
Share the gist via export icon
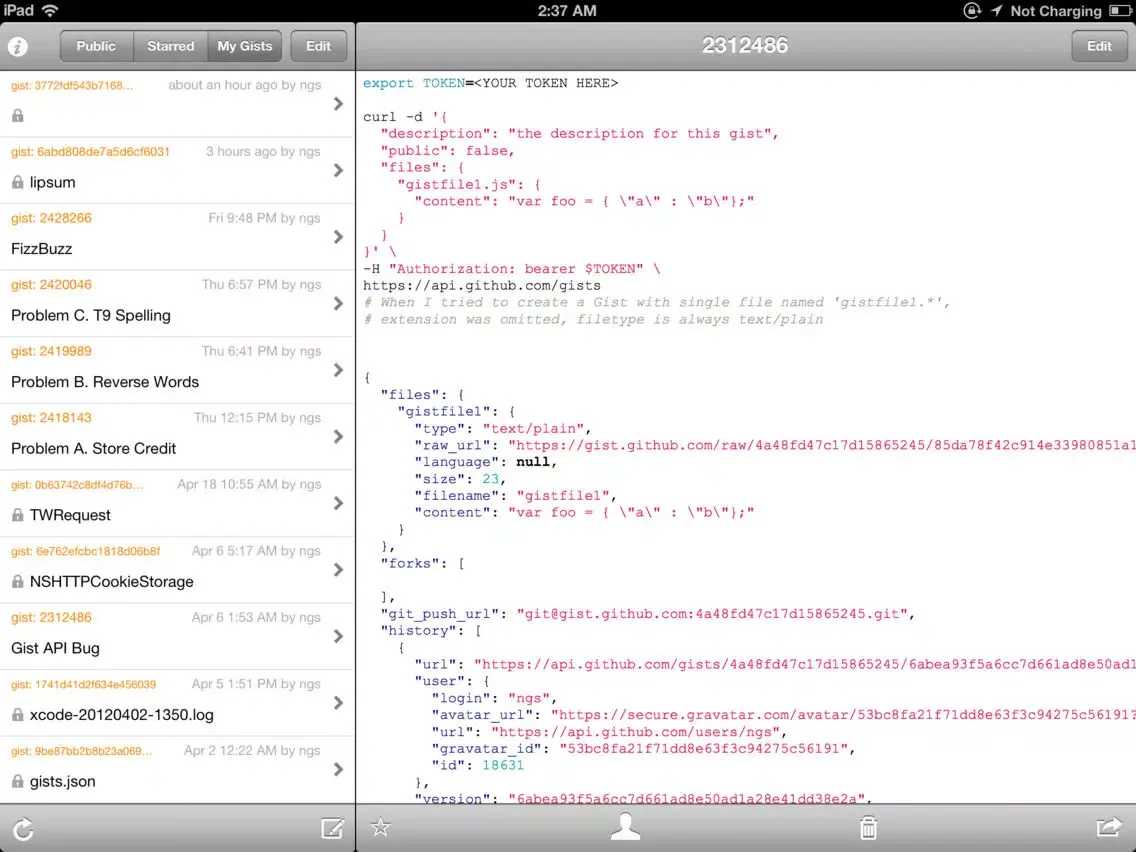1108,827
